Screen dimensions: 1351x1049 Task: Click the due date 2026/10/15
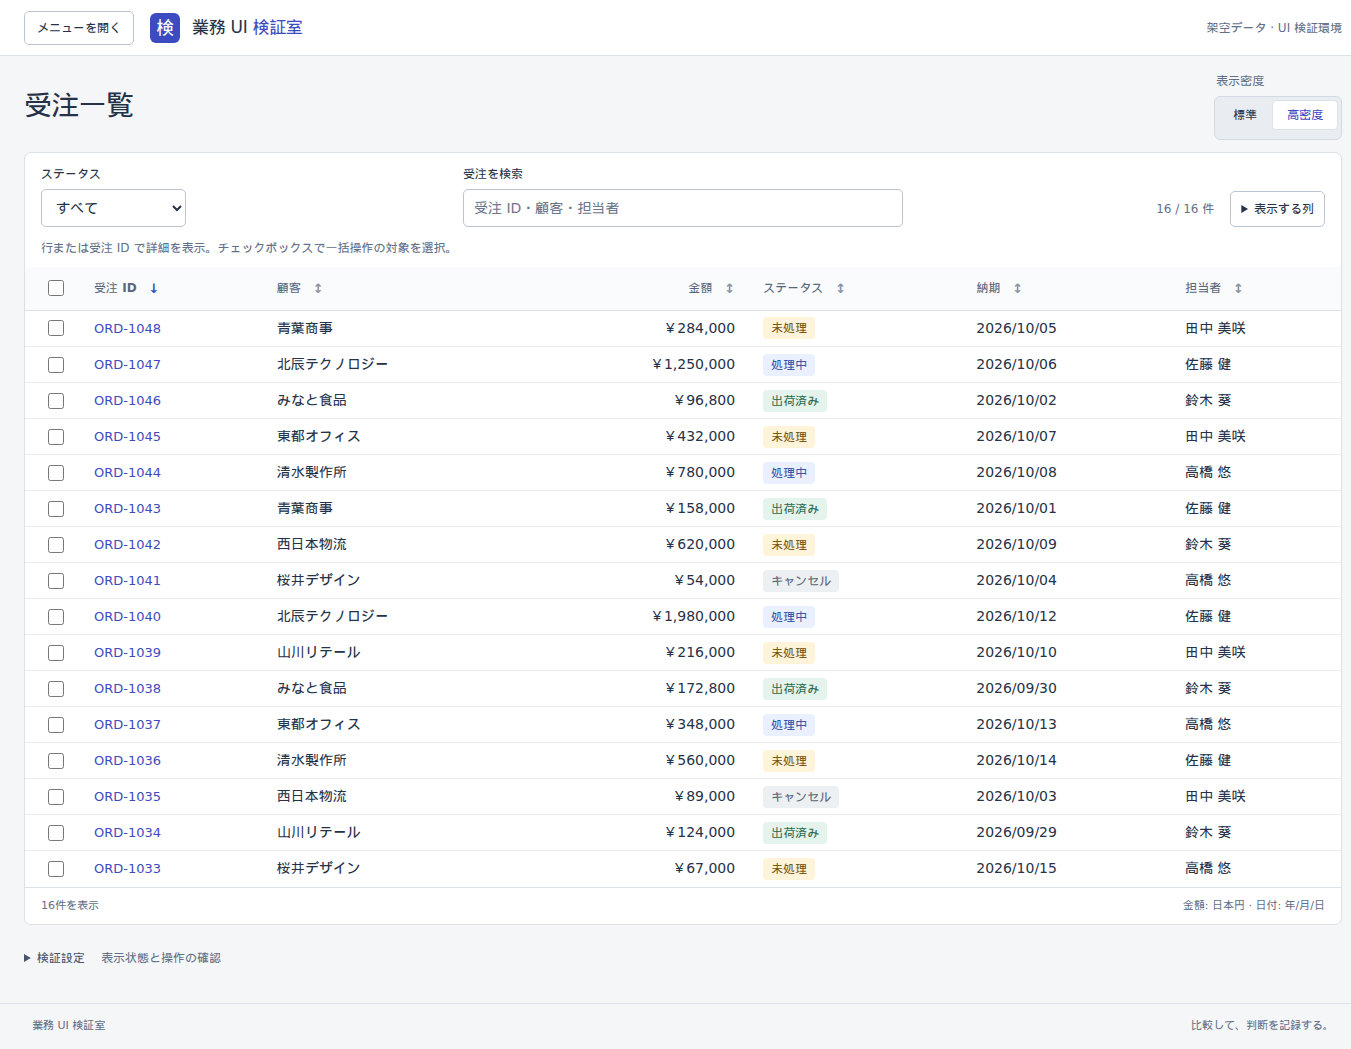1016,868
